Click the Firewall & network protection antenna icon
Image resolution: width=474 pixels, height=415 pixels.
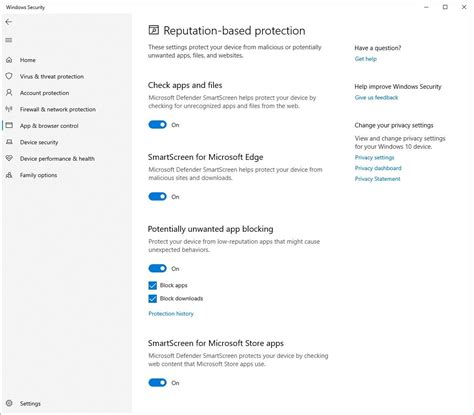[x=9, y=109]
